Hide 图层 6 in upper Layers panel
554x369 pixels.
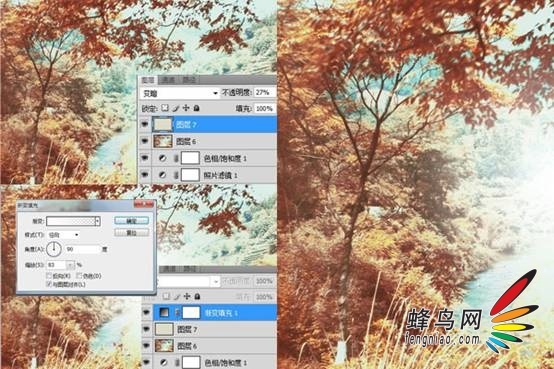[145, 141]
